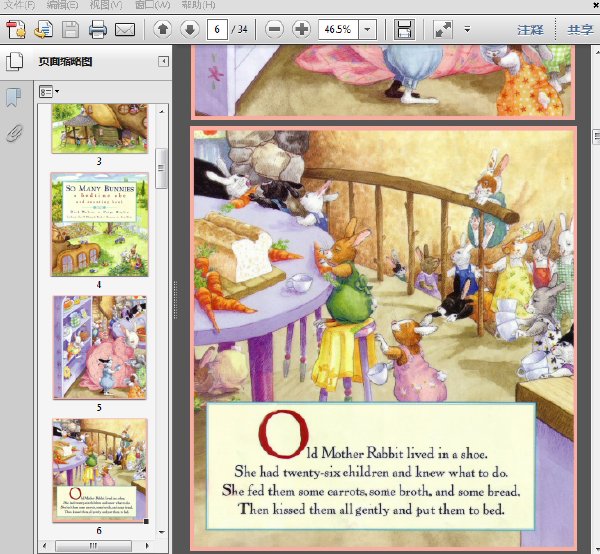The width and height of the screenshot is (600, 554).
Task: Select page 6 thumbnail
Action: pyautogui.click(x=100, y=470)
